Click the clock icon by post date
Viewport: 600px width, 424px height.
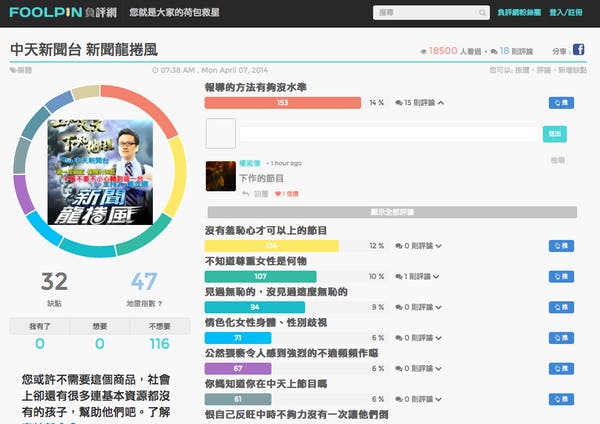pos(155,70)
